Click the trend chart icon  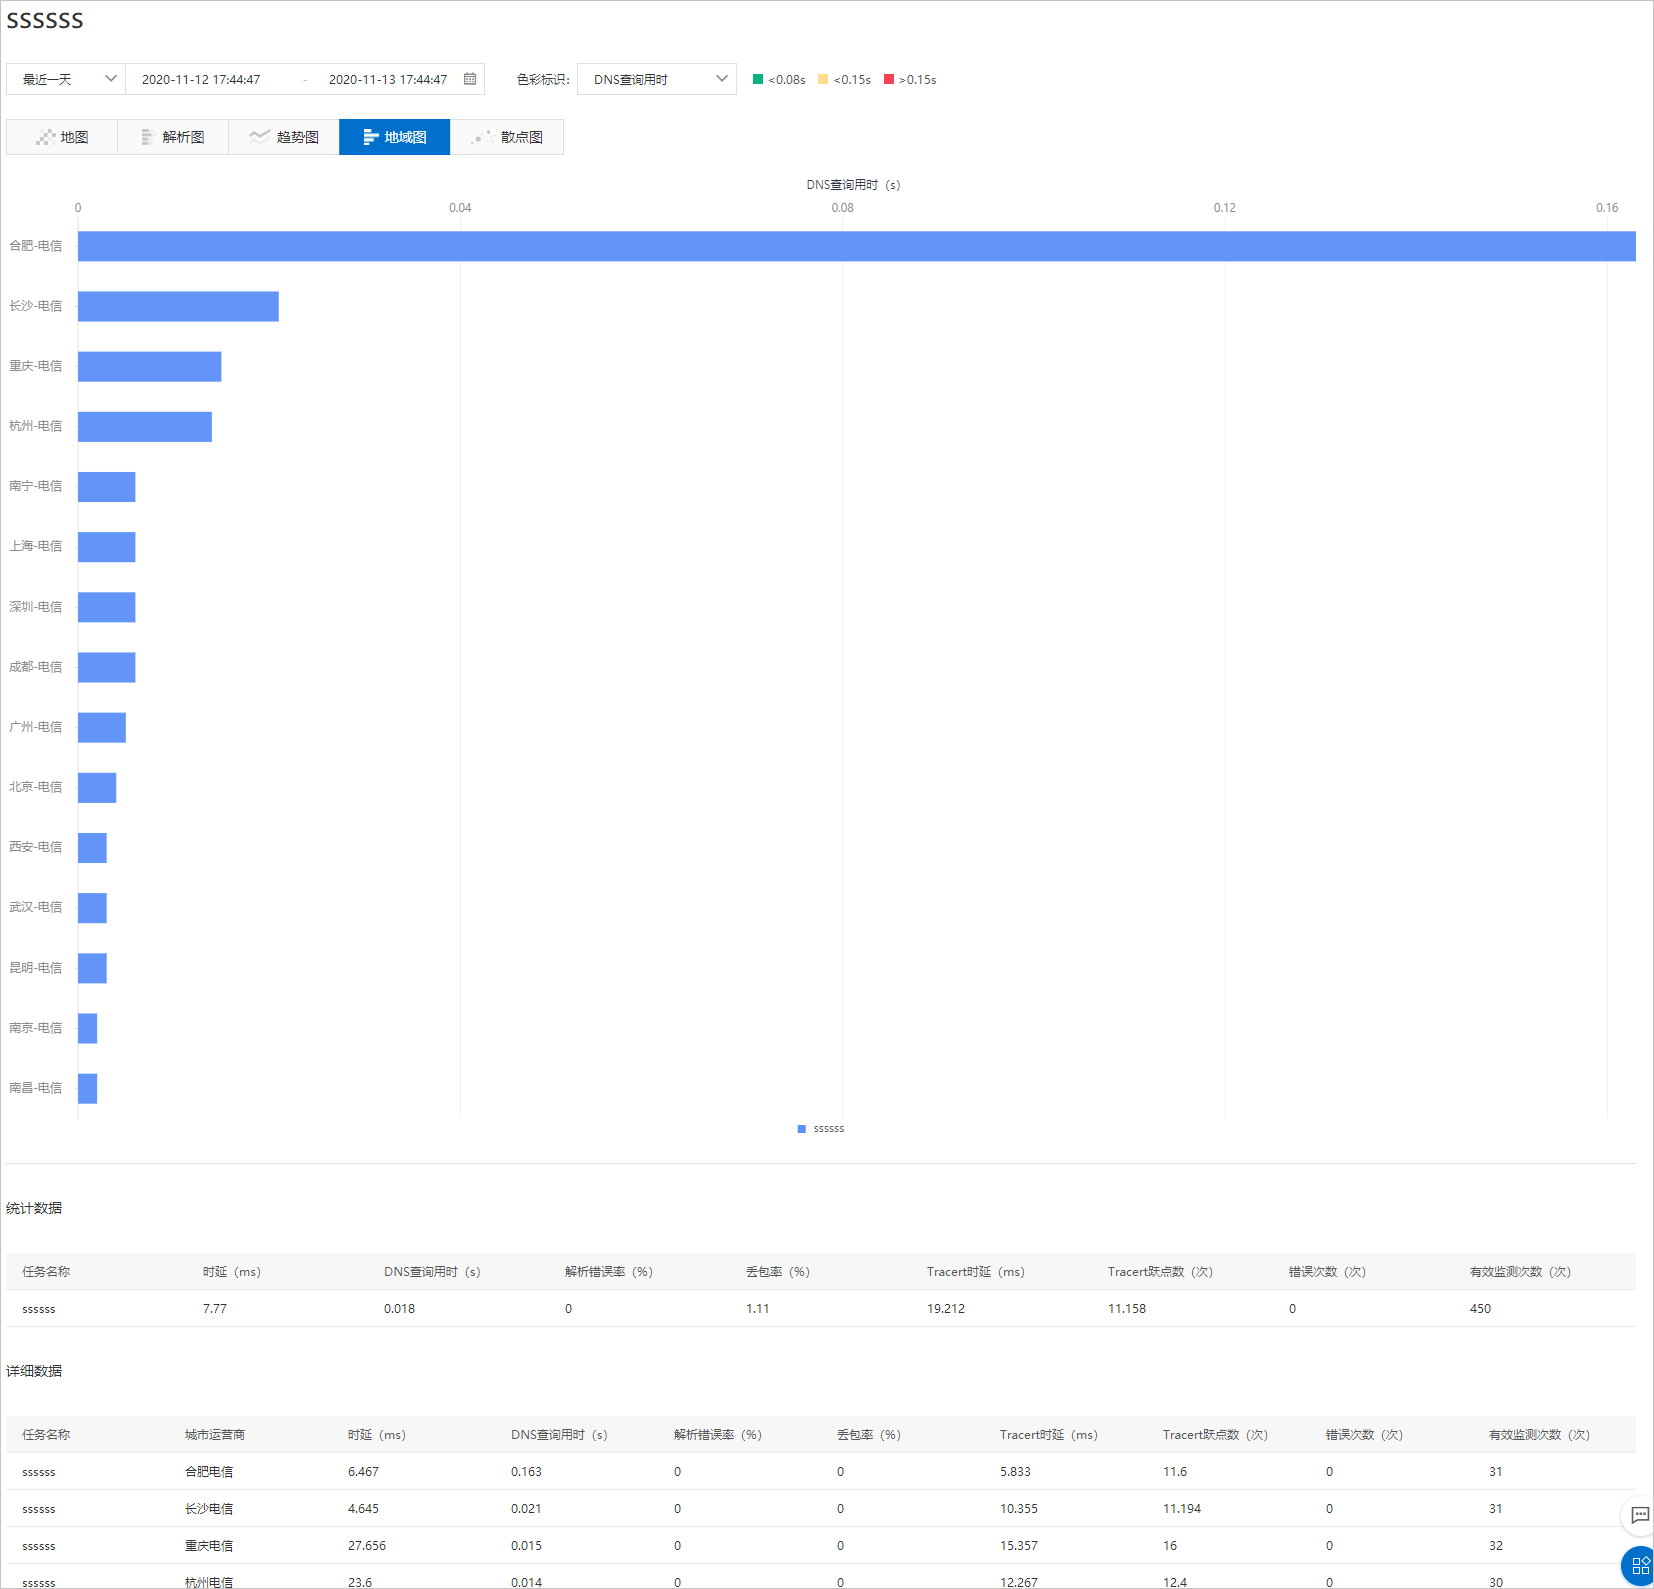point(259,137)
